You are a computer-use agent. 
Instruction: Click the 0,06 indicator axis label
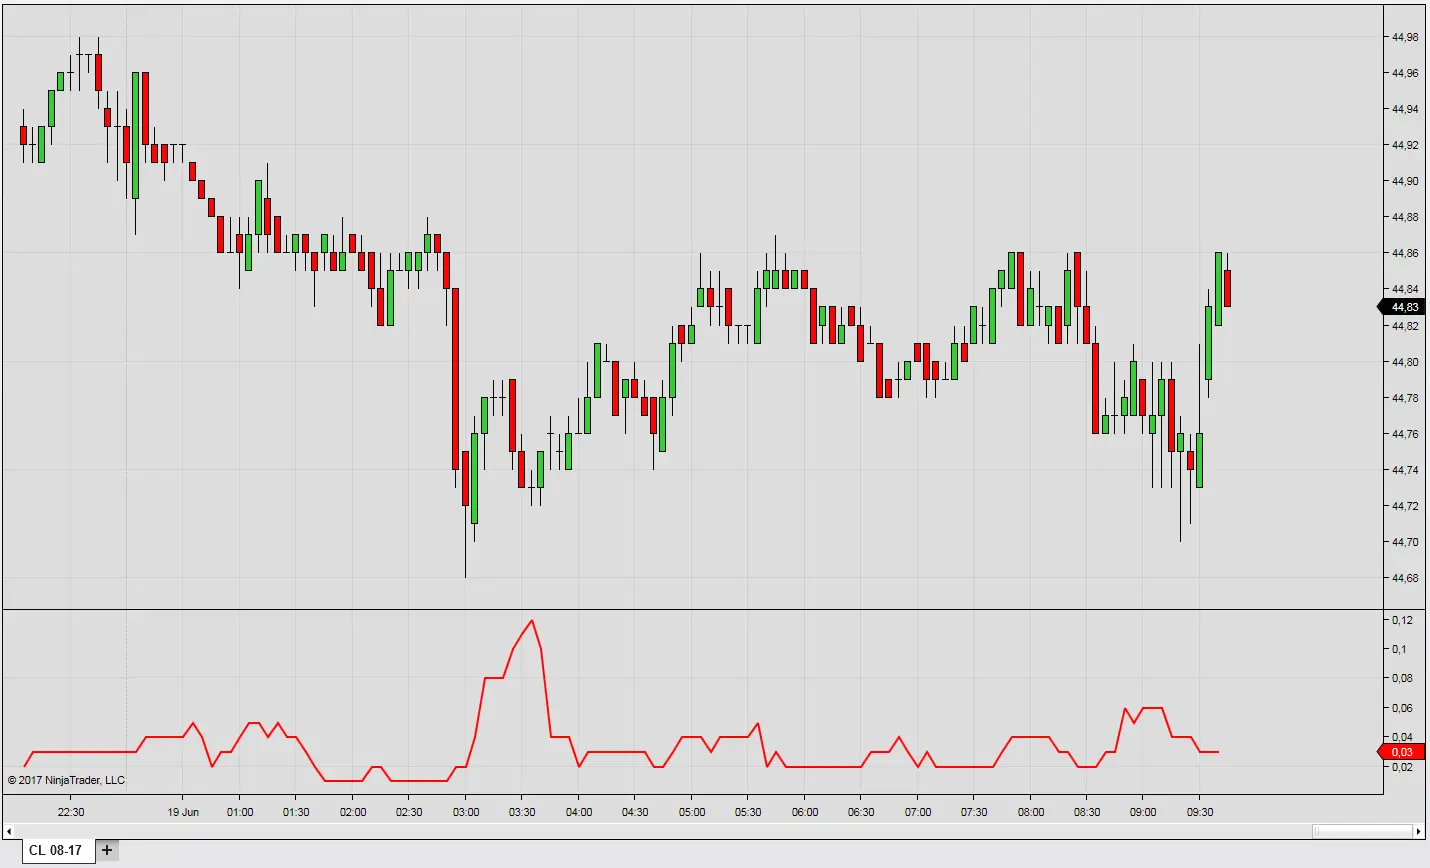coord(1402,708)
